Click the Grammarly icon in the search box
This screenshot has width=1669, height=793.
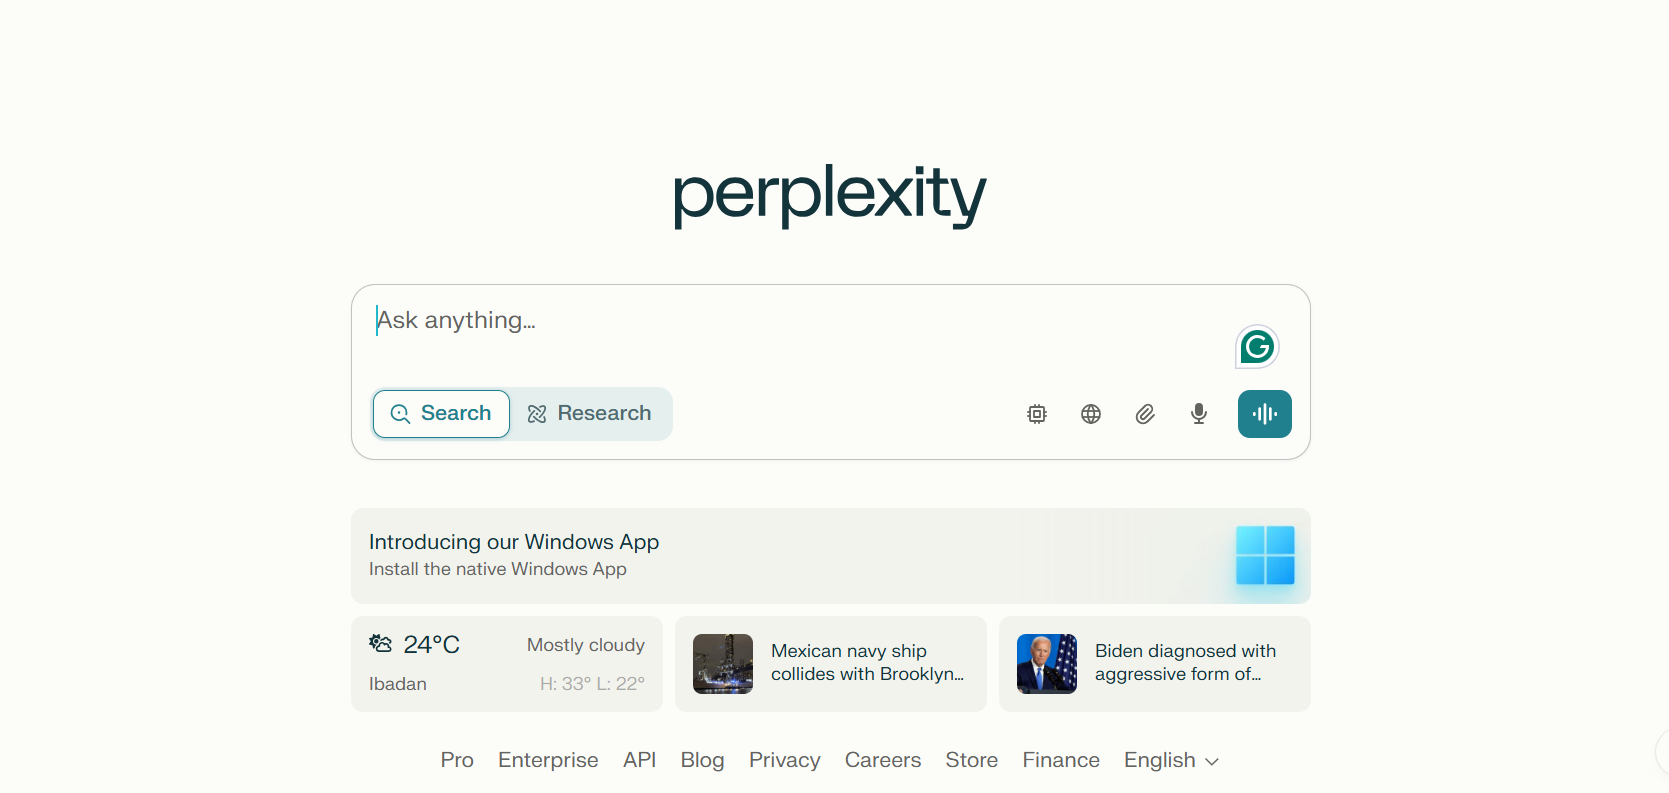(1256, 346)
